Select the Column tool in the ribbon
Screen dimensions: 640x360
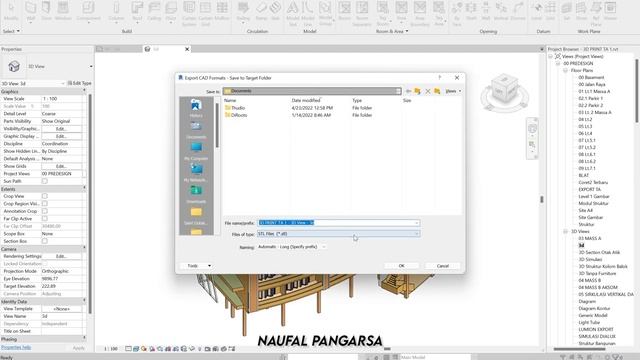[116, 11]
